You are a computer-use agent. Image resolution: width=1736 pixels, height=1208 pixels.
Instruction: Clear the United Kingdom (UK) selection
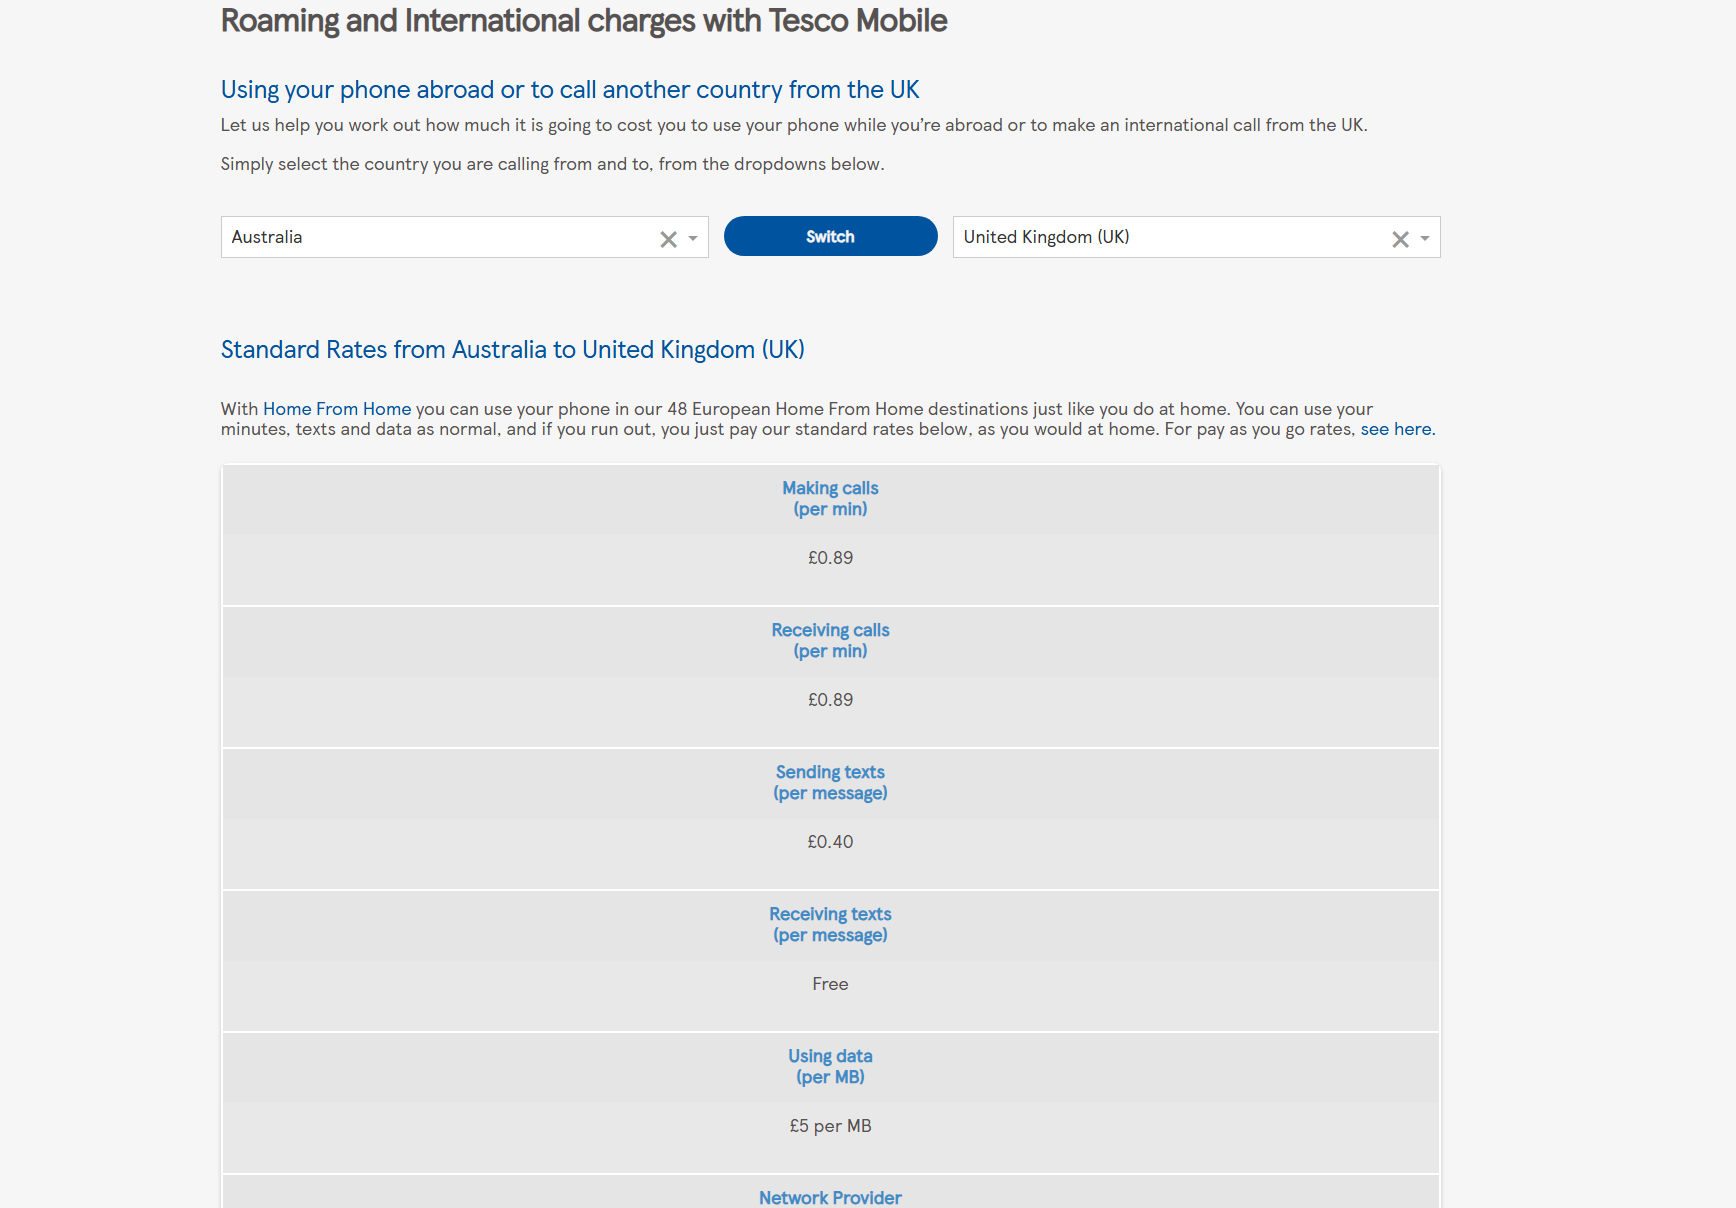click(1400, 239)
